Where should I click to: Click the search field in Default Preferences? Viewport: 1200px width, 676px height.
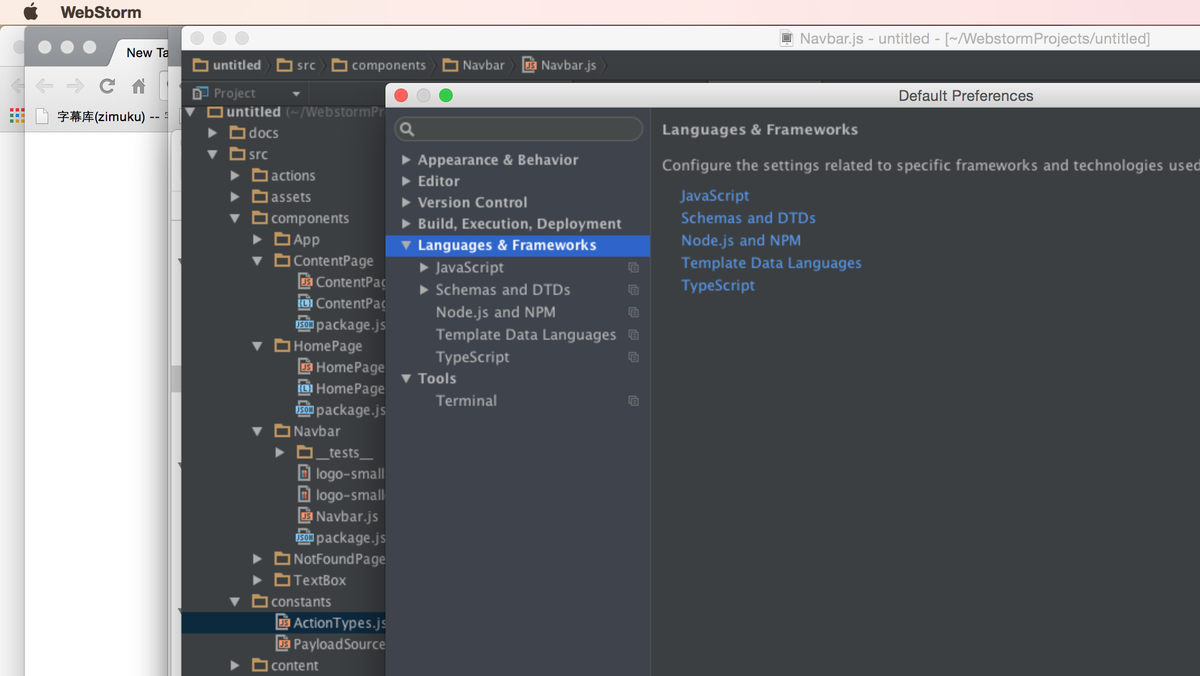[x=518, y=129]
